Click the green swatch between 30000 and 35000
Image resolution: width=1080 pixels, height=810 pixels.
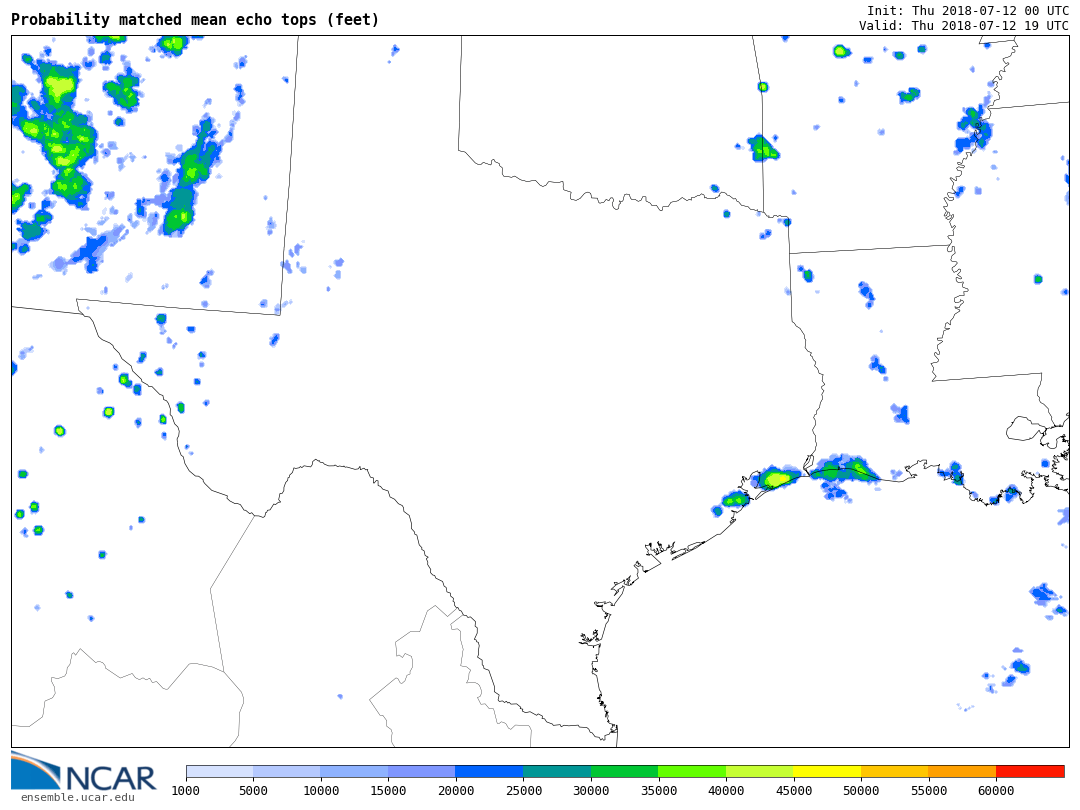pyautogui.click(x=624, y=771)
